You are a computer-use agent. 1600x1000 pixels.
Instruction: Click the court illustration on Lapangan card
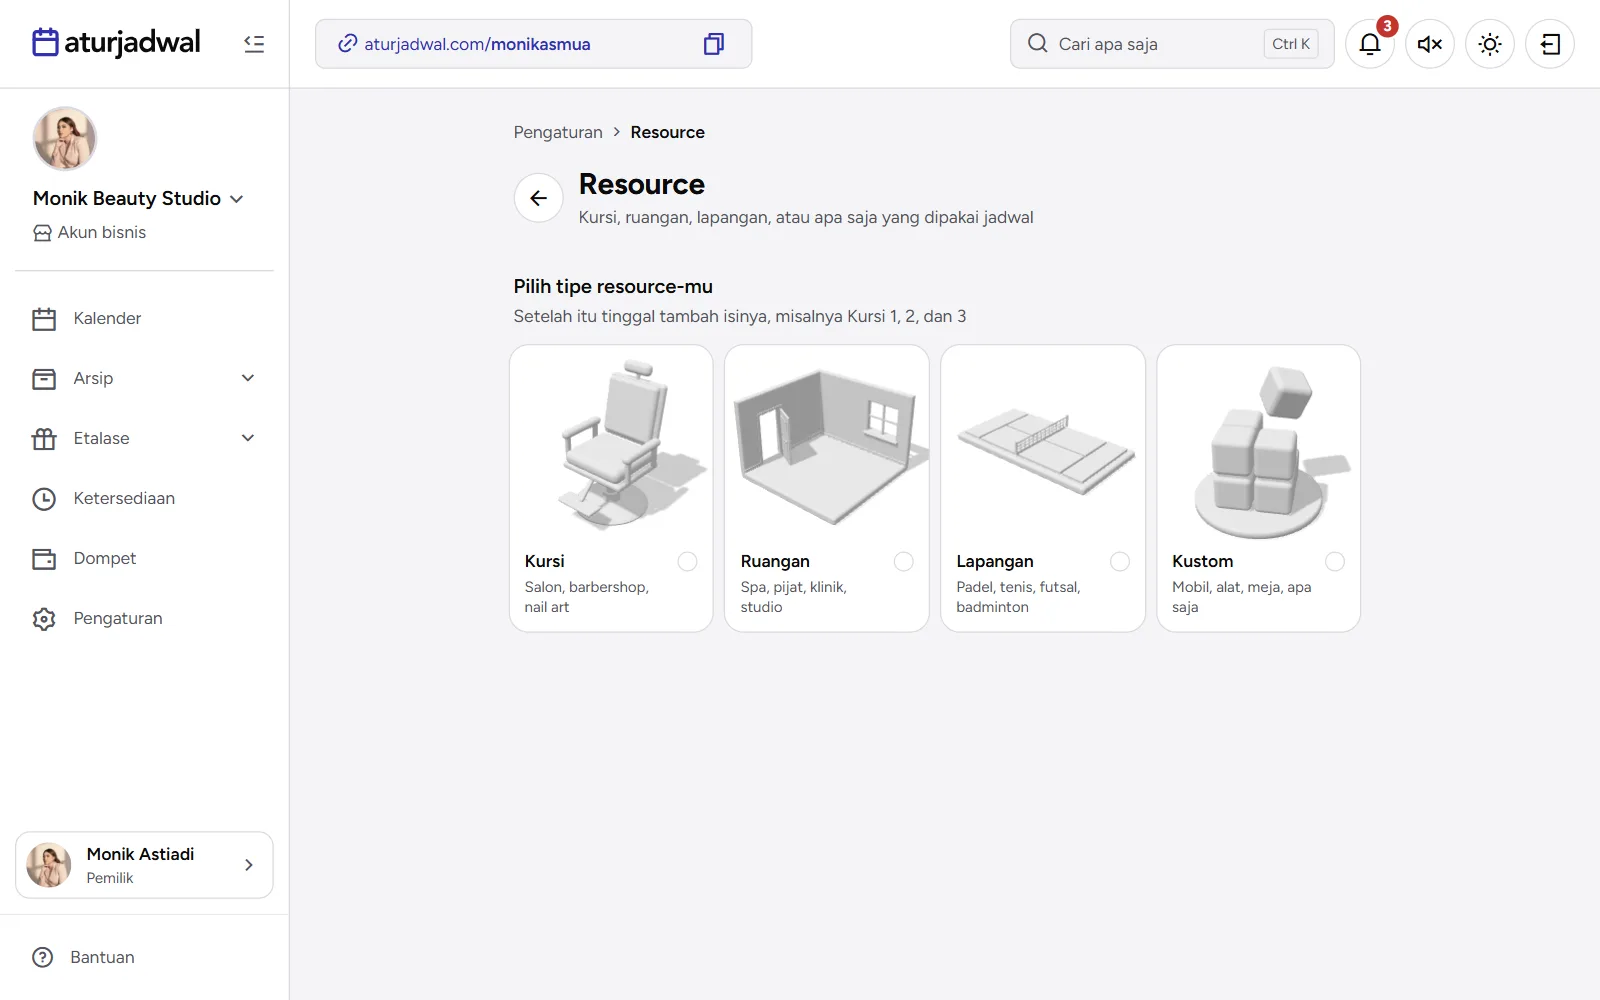(x=1044, y=450)
